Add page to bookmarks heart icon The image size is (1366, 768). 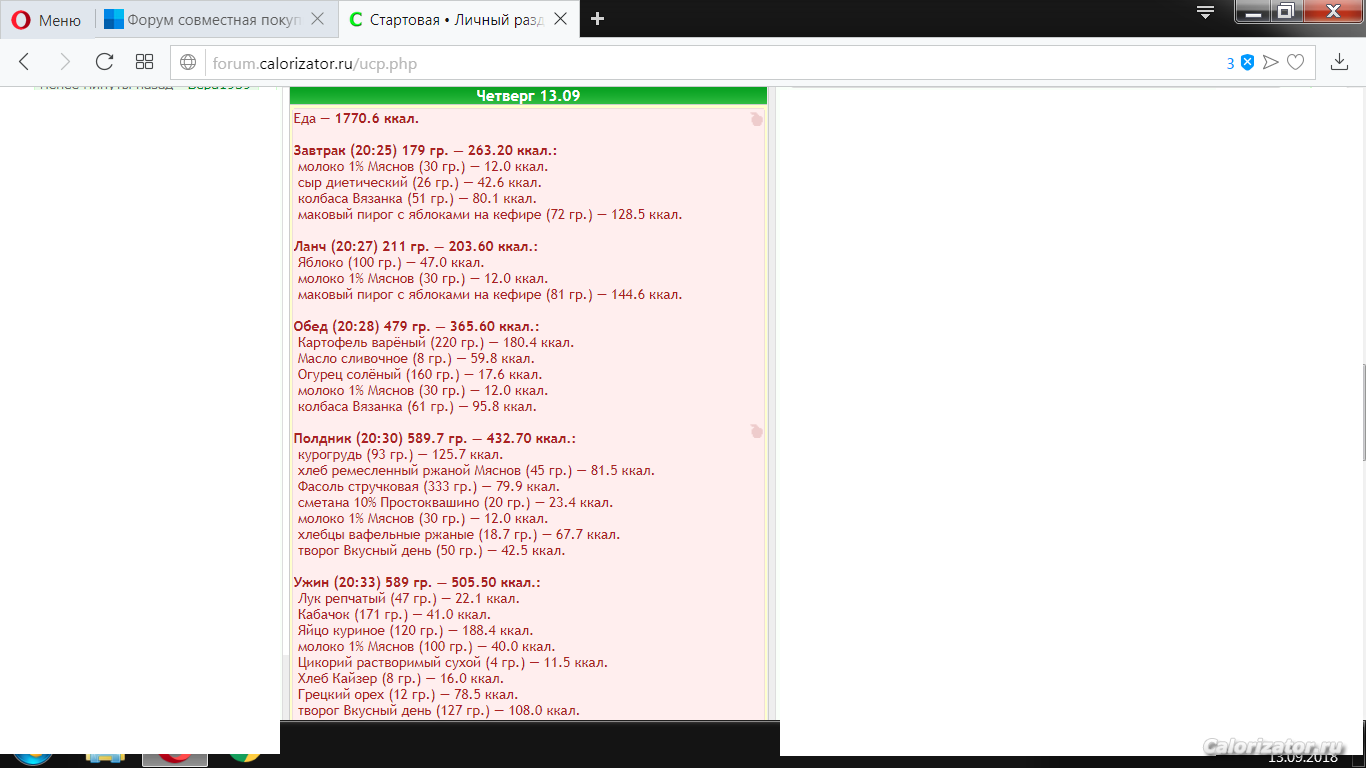(x=1295, y=63)
